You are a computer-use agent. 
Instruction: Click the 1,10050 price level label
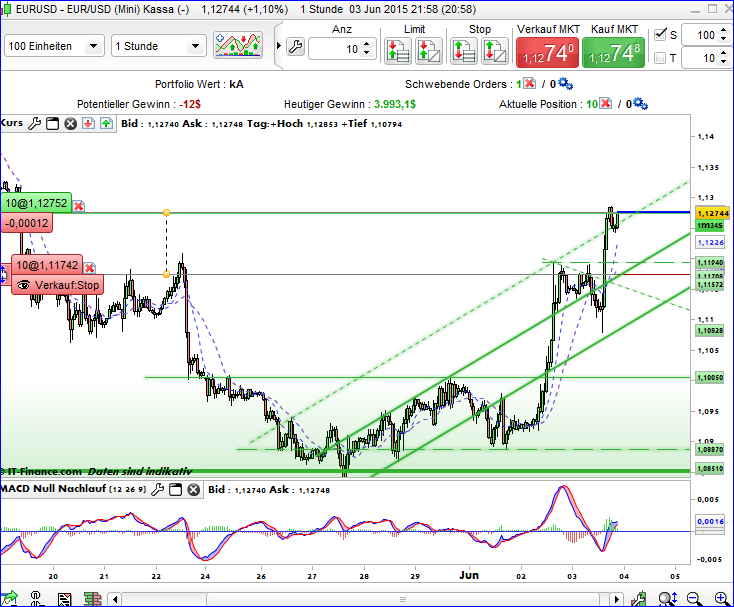click(x=710, y=377)
